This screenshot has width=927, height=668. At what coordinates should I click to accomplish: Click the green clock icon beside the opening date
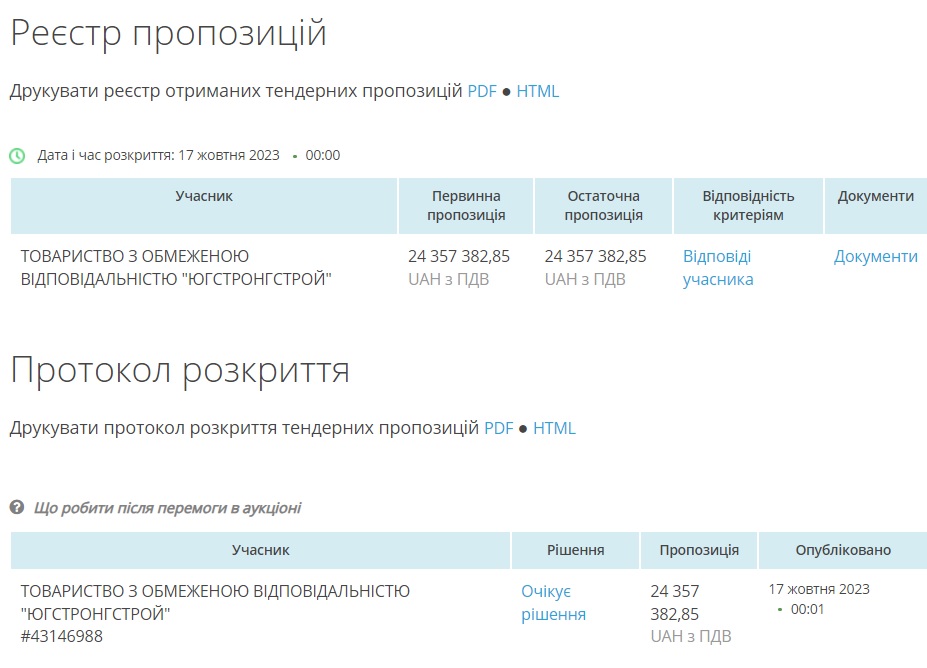click(17, 156)
